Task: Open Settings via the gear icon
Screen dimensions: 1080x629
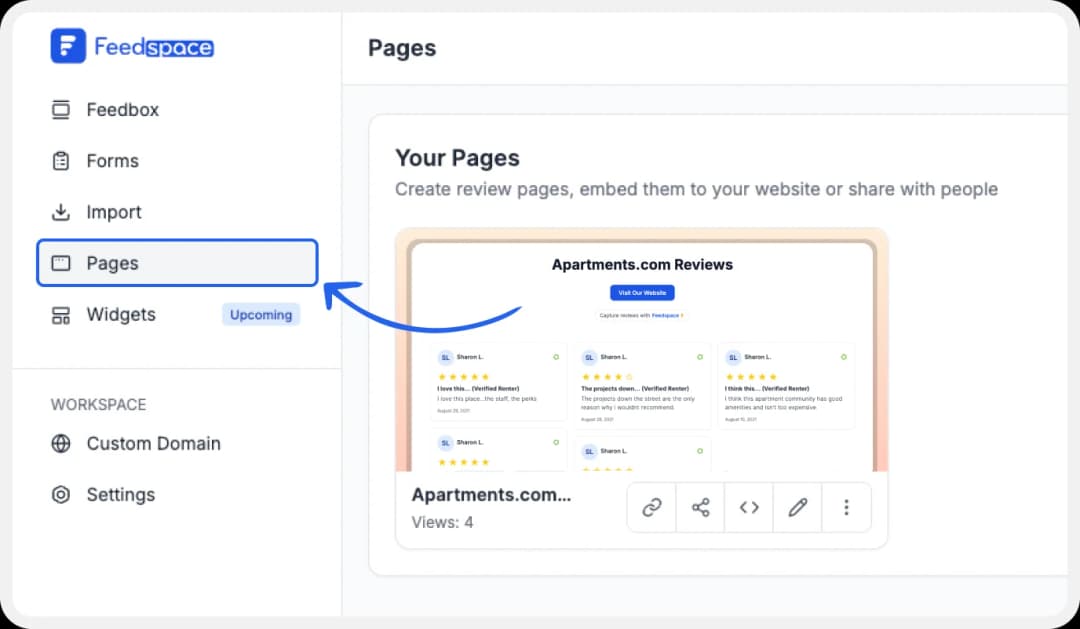Action: pos(61,494)
